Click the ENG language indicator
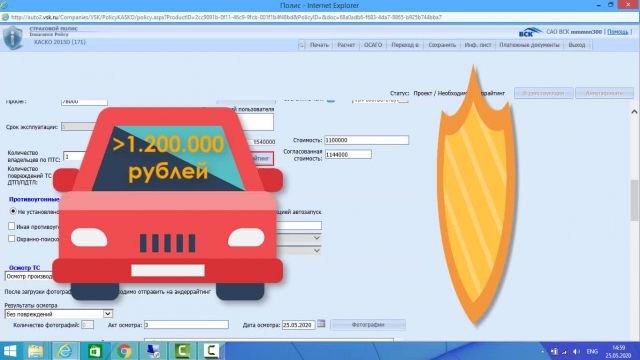 point(592,351)
